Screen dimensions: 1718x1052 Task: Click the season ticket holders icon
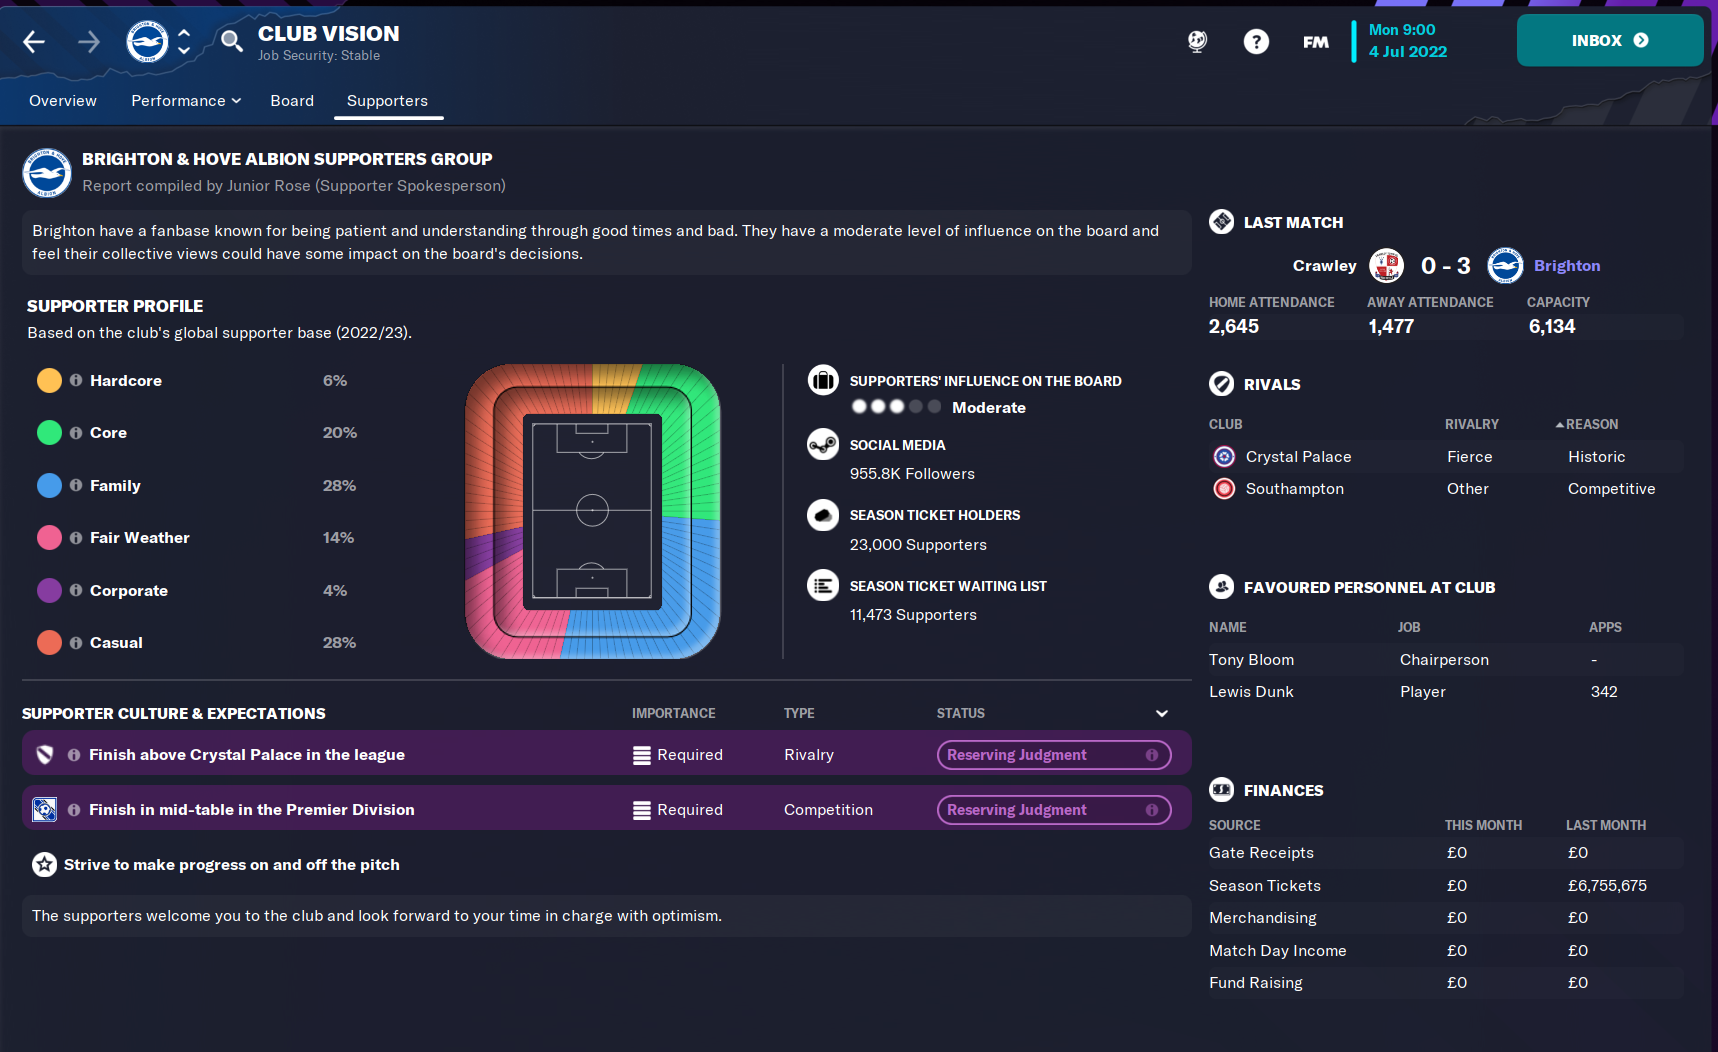(x=823, y=515)
